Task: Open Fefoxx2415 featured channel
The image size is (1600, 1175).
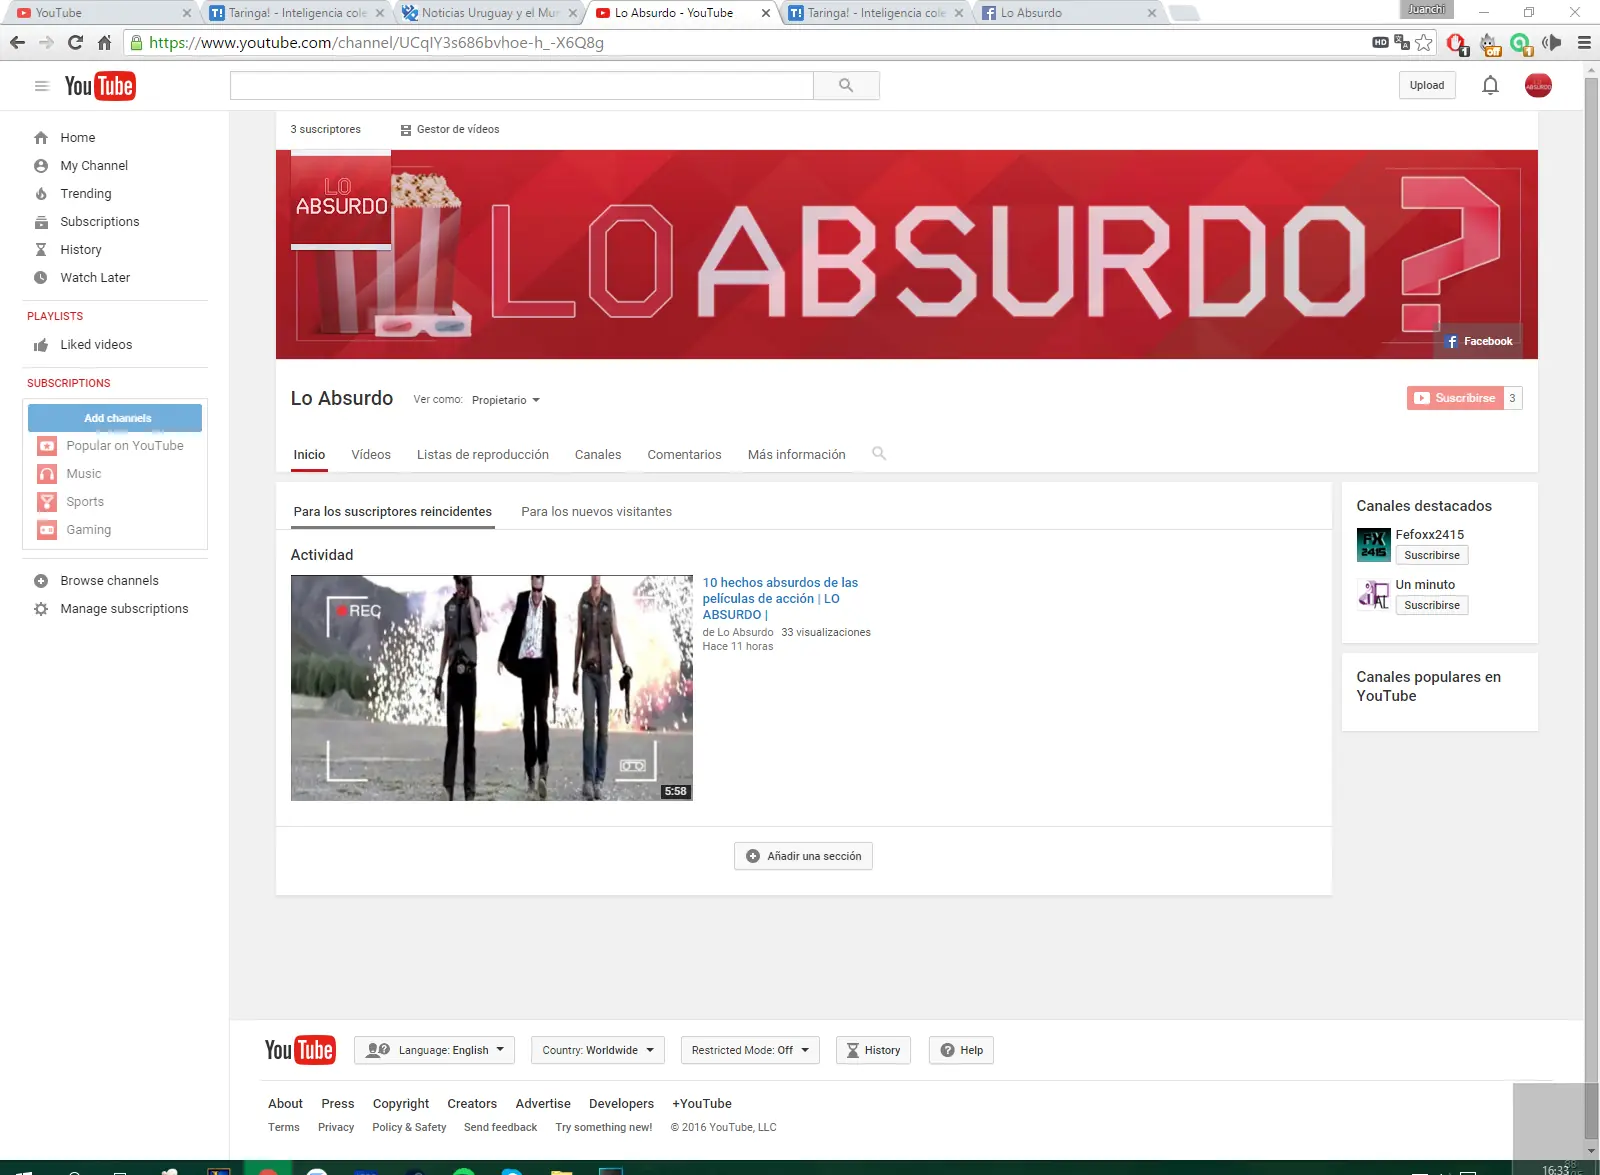Action: coord(1429,535)
